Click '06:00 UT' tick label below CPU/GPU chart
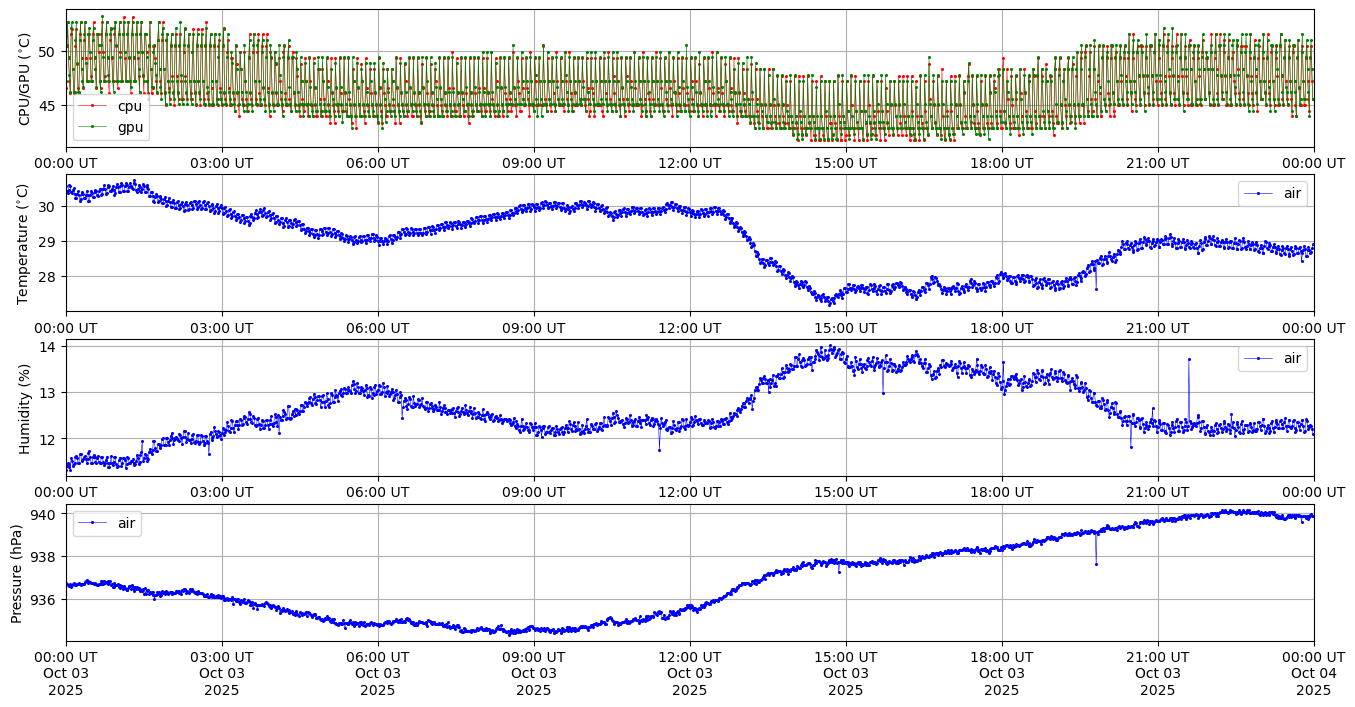 (x=378, y=163)
